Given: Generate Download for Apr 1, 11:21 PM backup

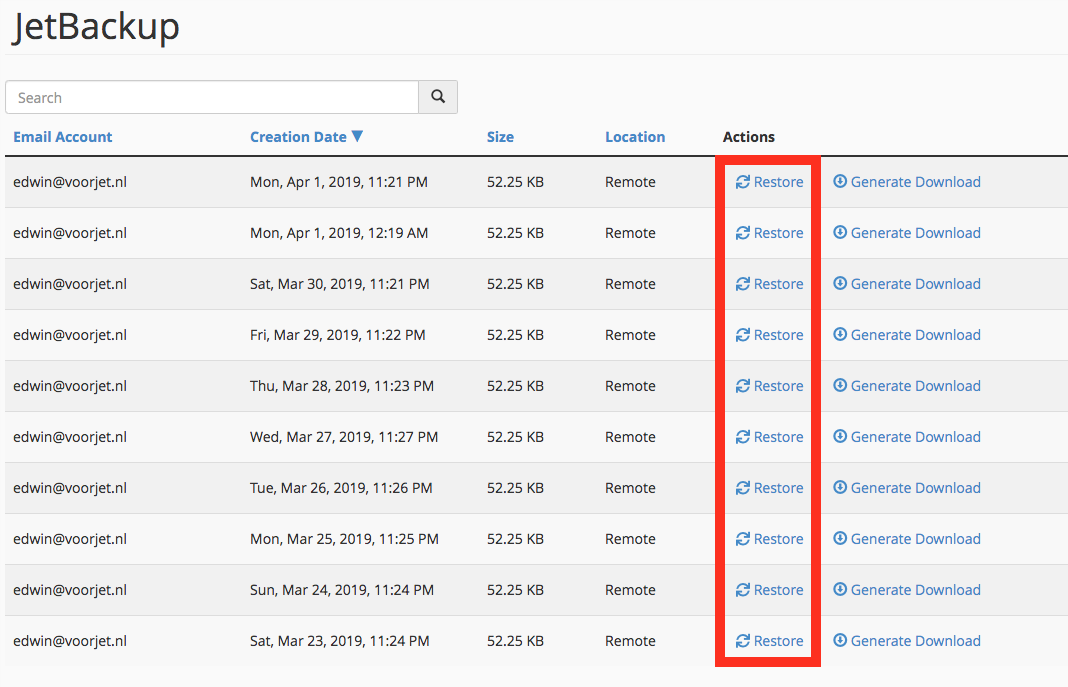Looking at the screenshot, I should point(907,182).
